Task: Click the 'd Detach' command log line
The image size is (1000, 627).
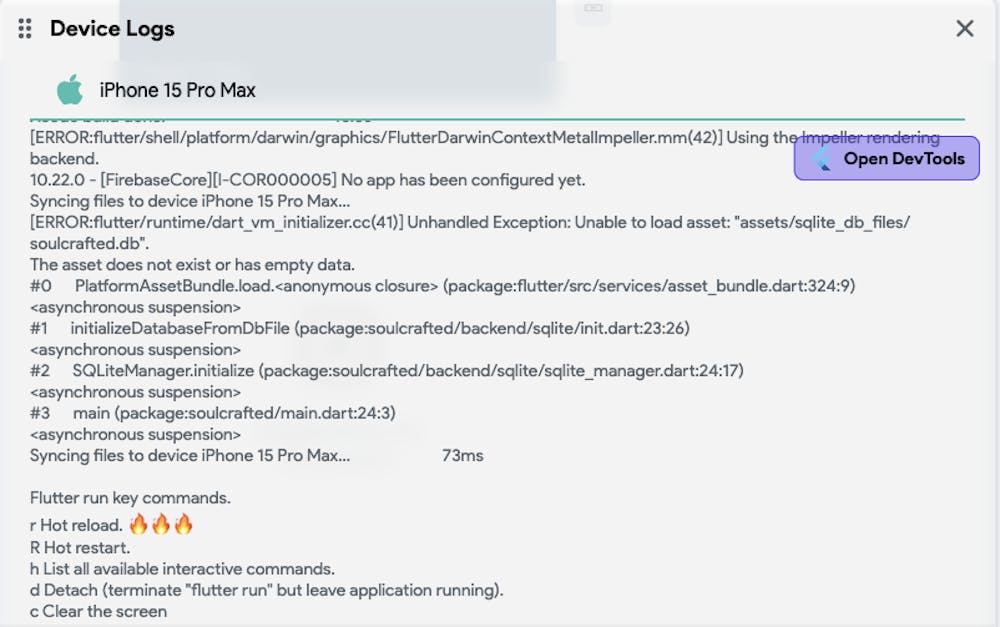Action: 267,590
